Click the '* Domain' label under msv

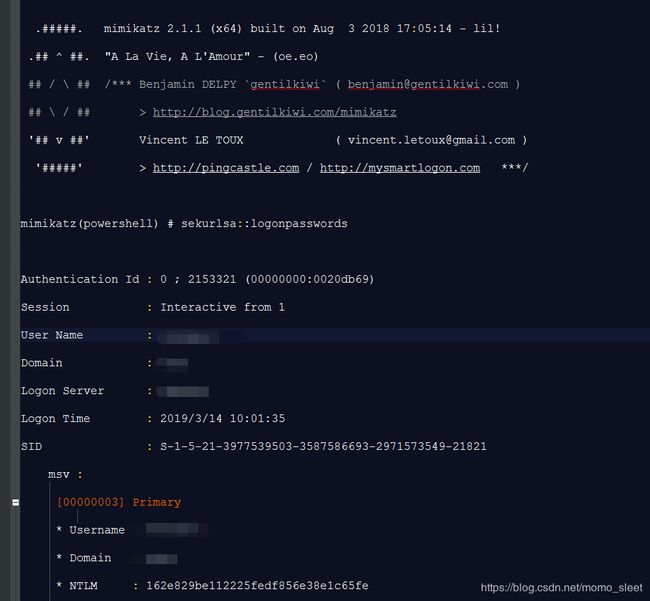coord(84,558)
